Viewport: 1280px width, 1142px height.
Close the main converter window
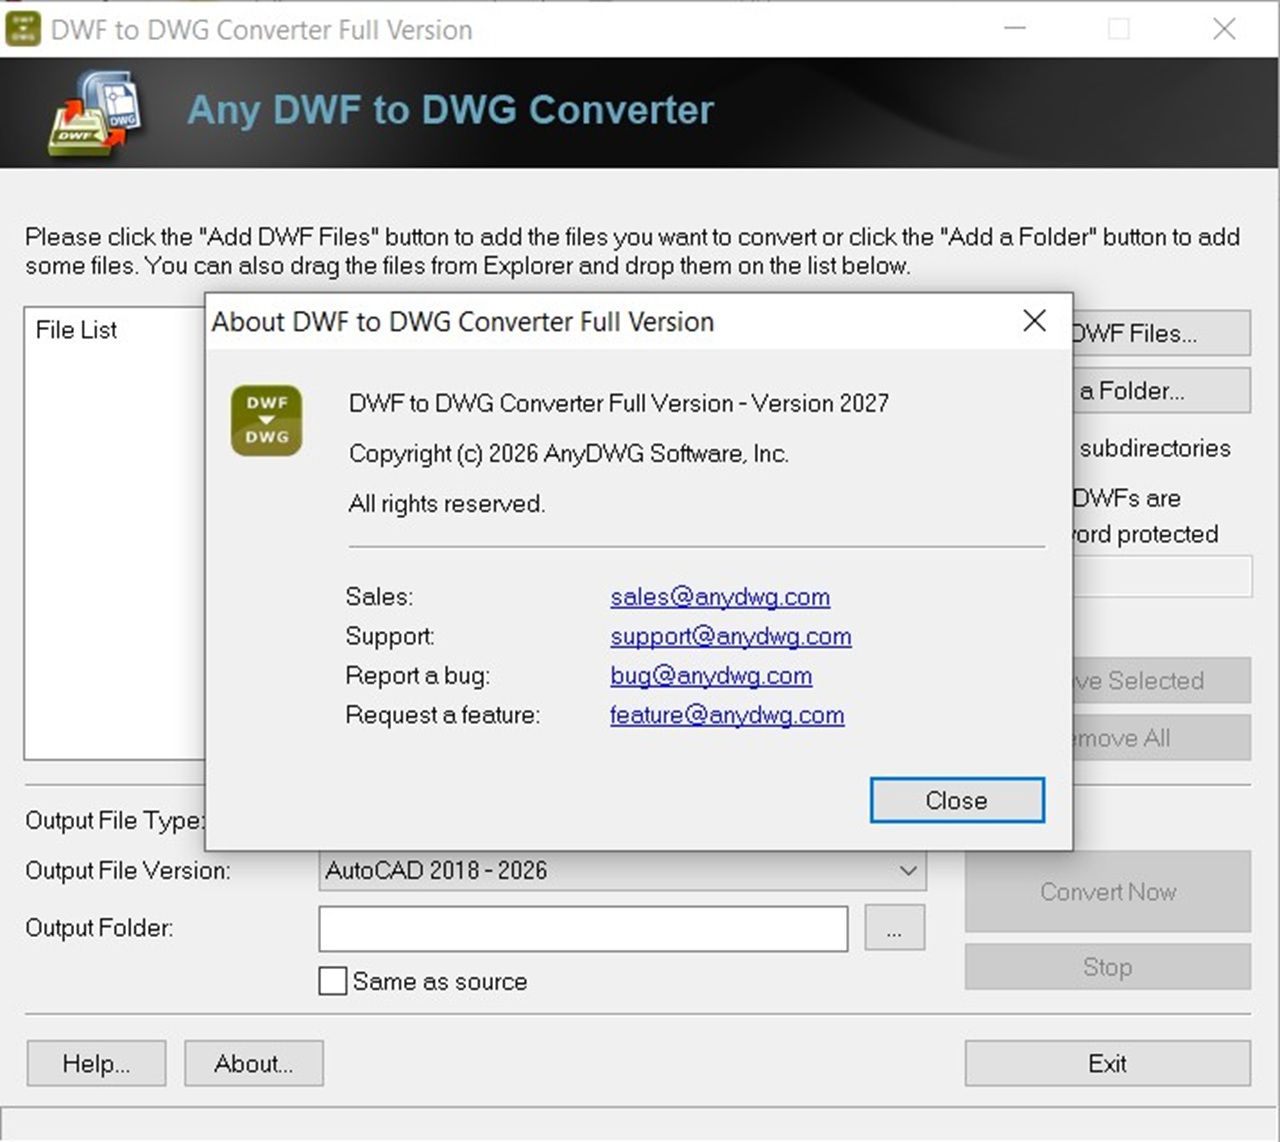1224,29
